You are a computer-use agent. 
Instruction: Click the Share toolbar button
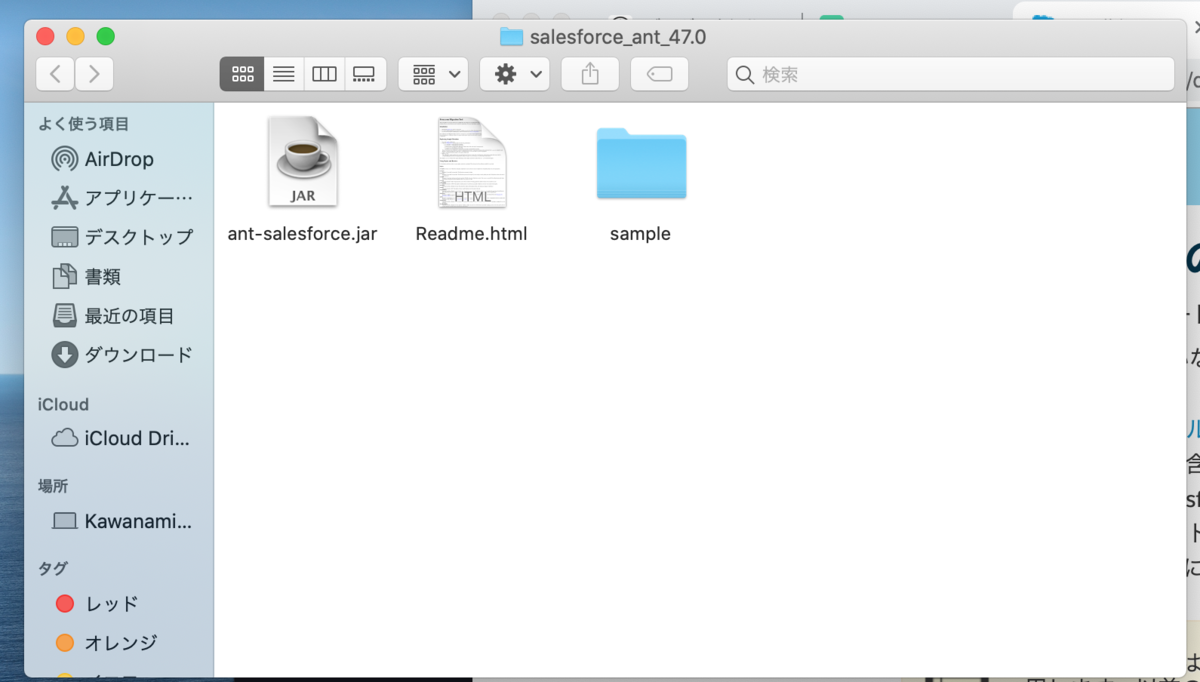tap(590, 74)
